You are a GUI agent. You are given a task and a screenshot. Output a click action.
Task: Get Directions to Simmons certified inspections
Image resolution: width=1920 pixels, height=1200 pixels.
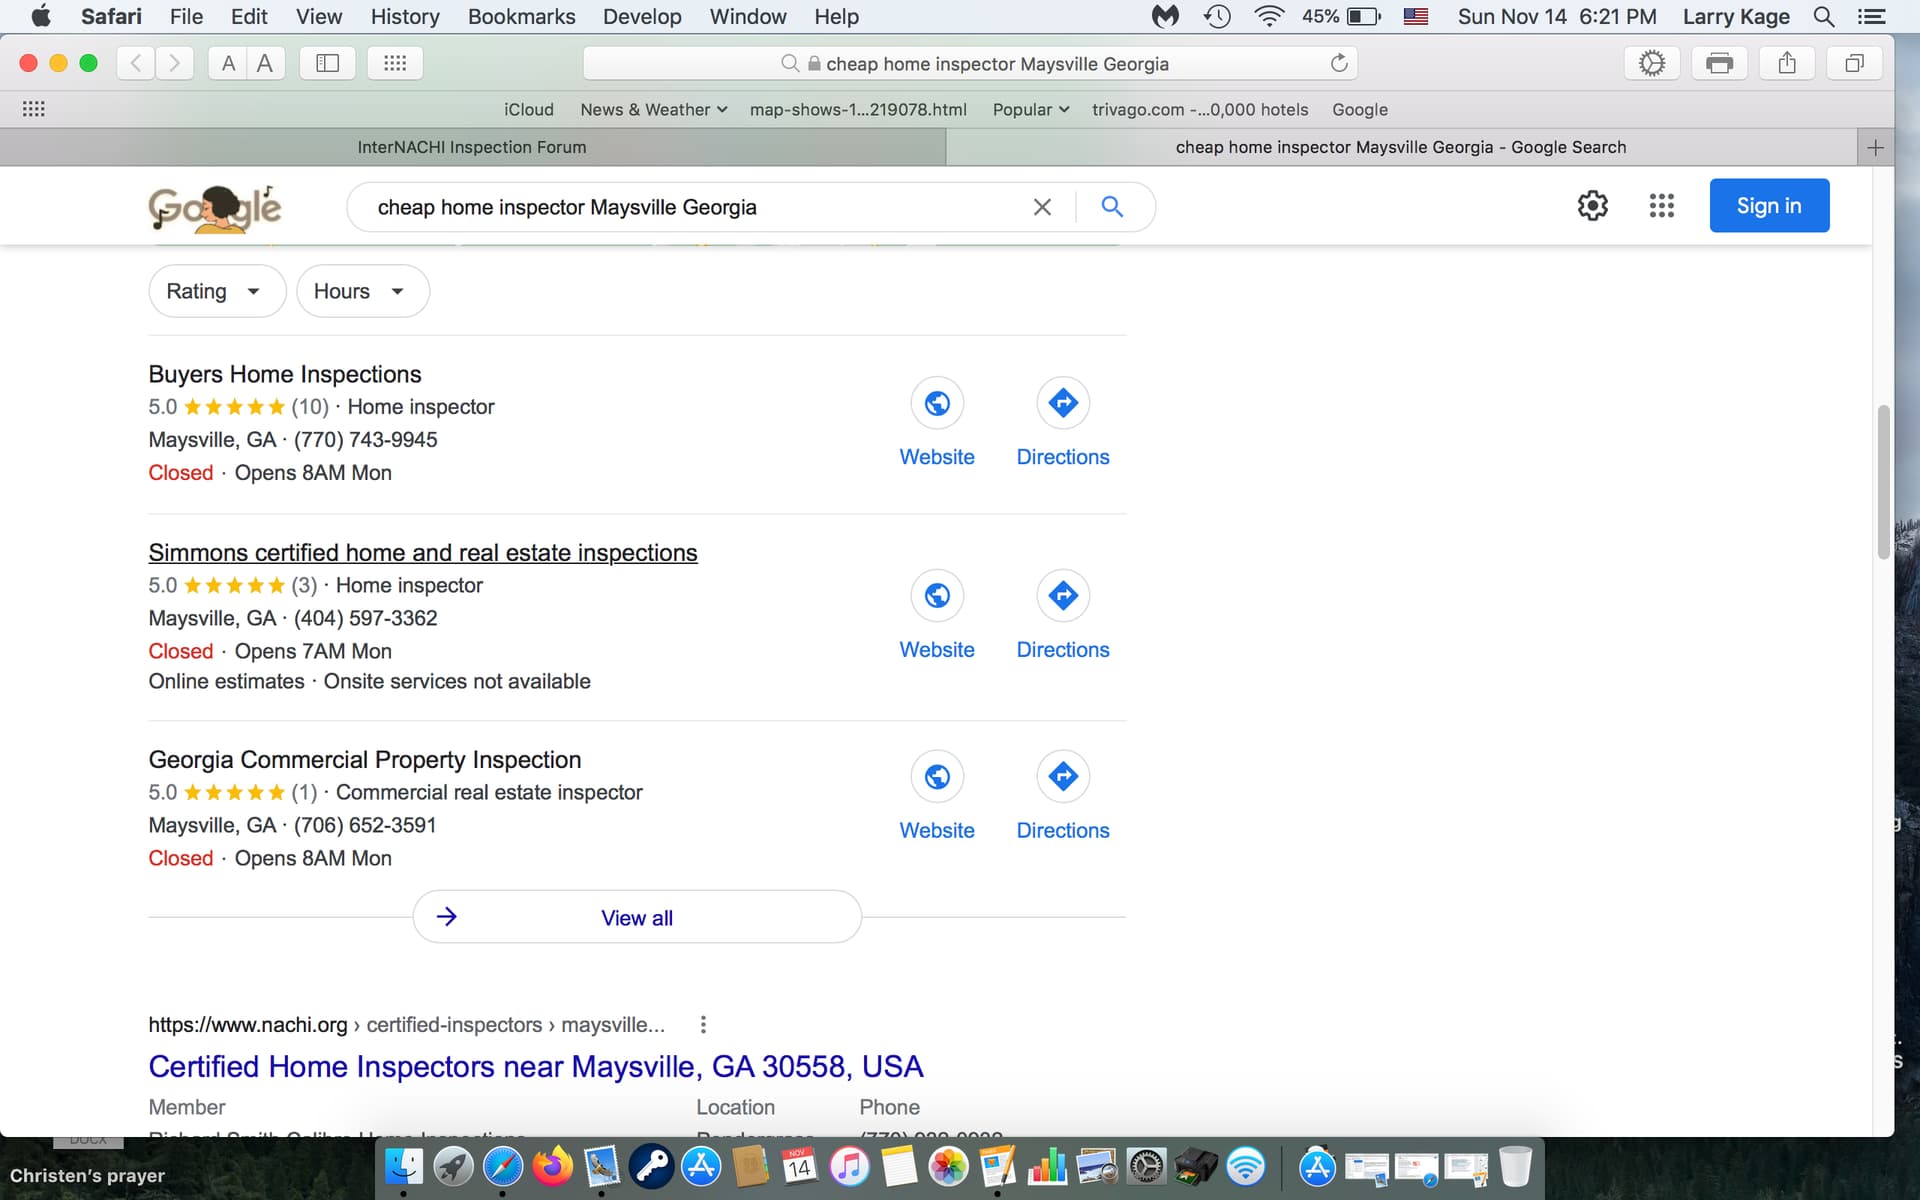click(1062, 596)
